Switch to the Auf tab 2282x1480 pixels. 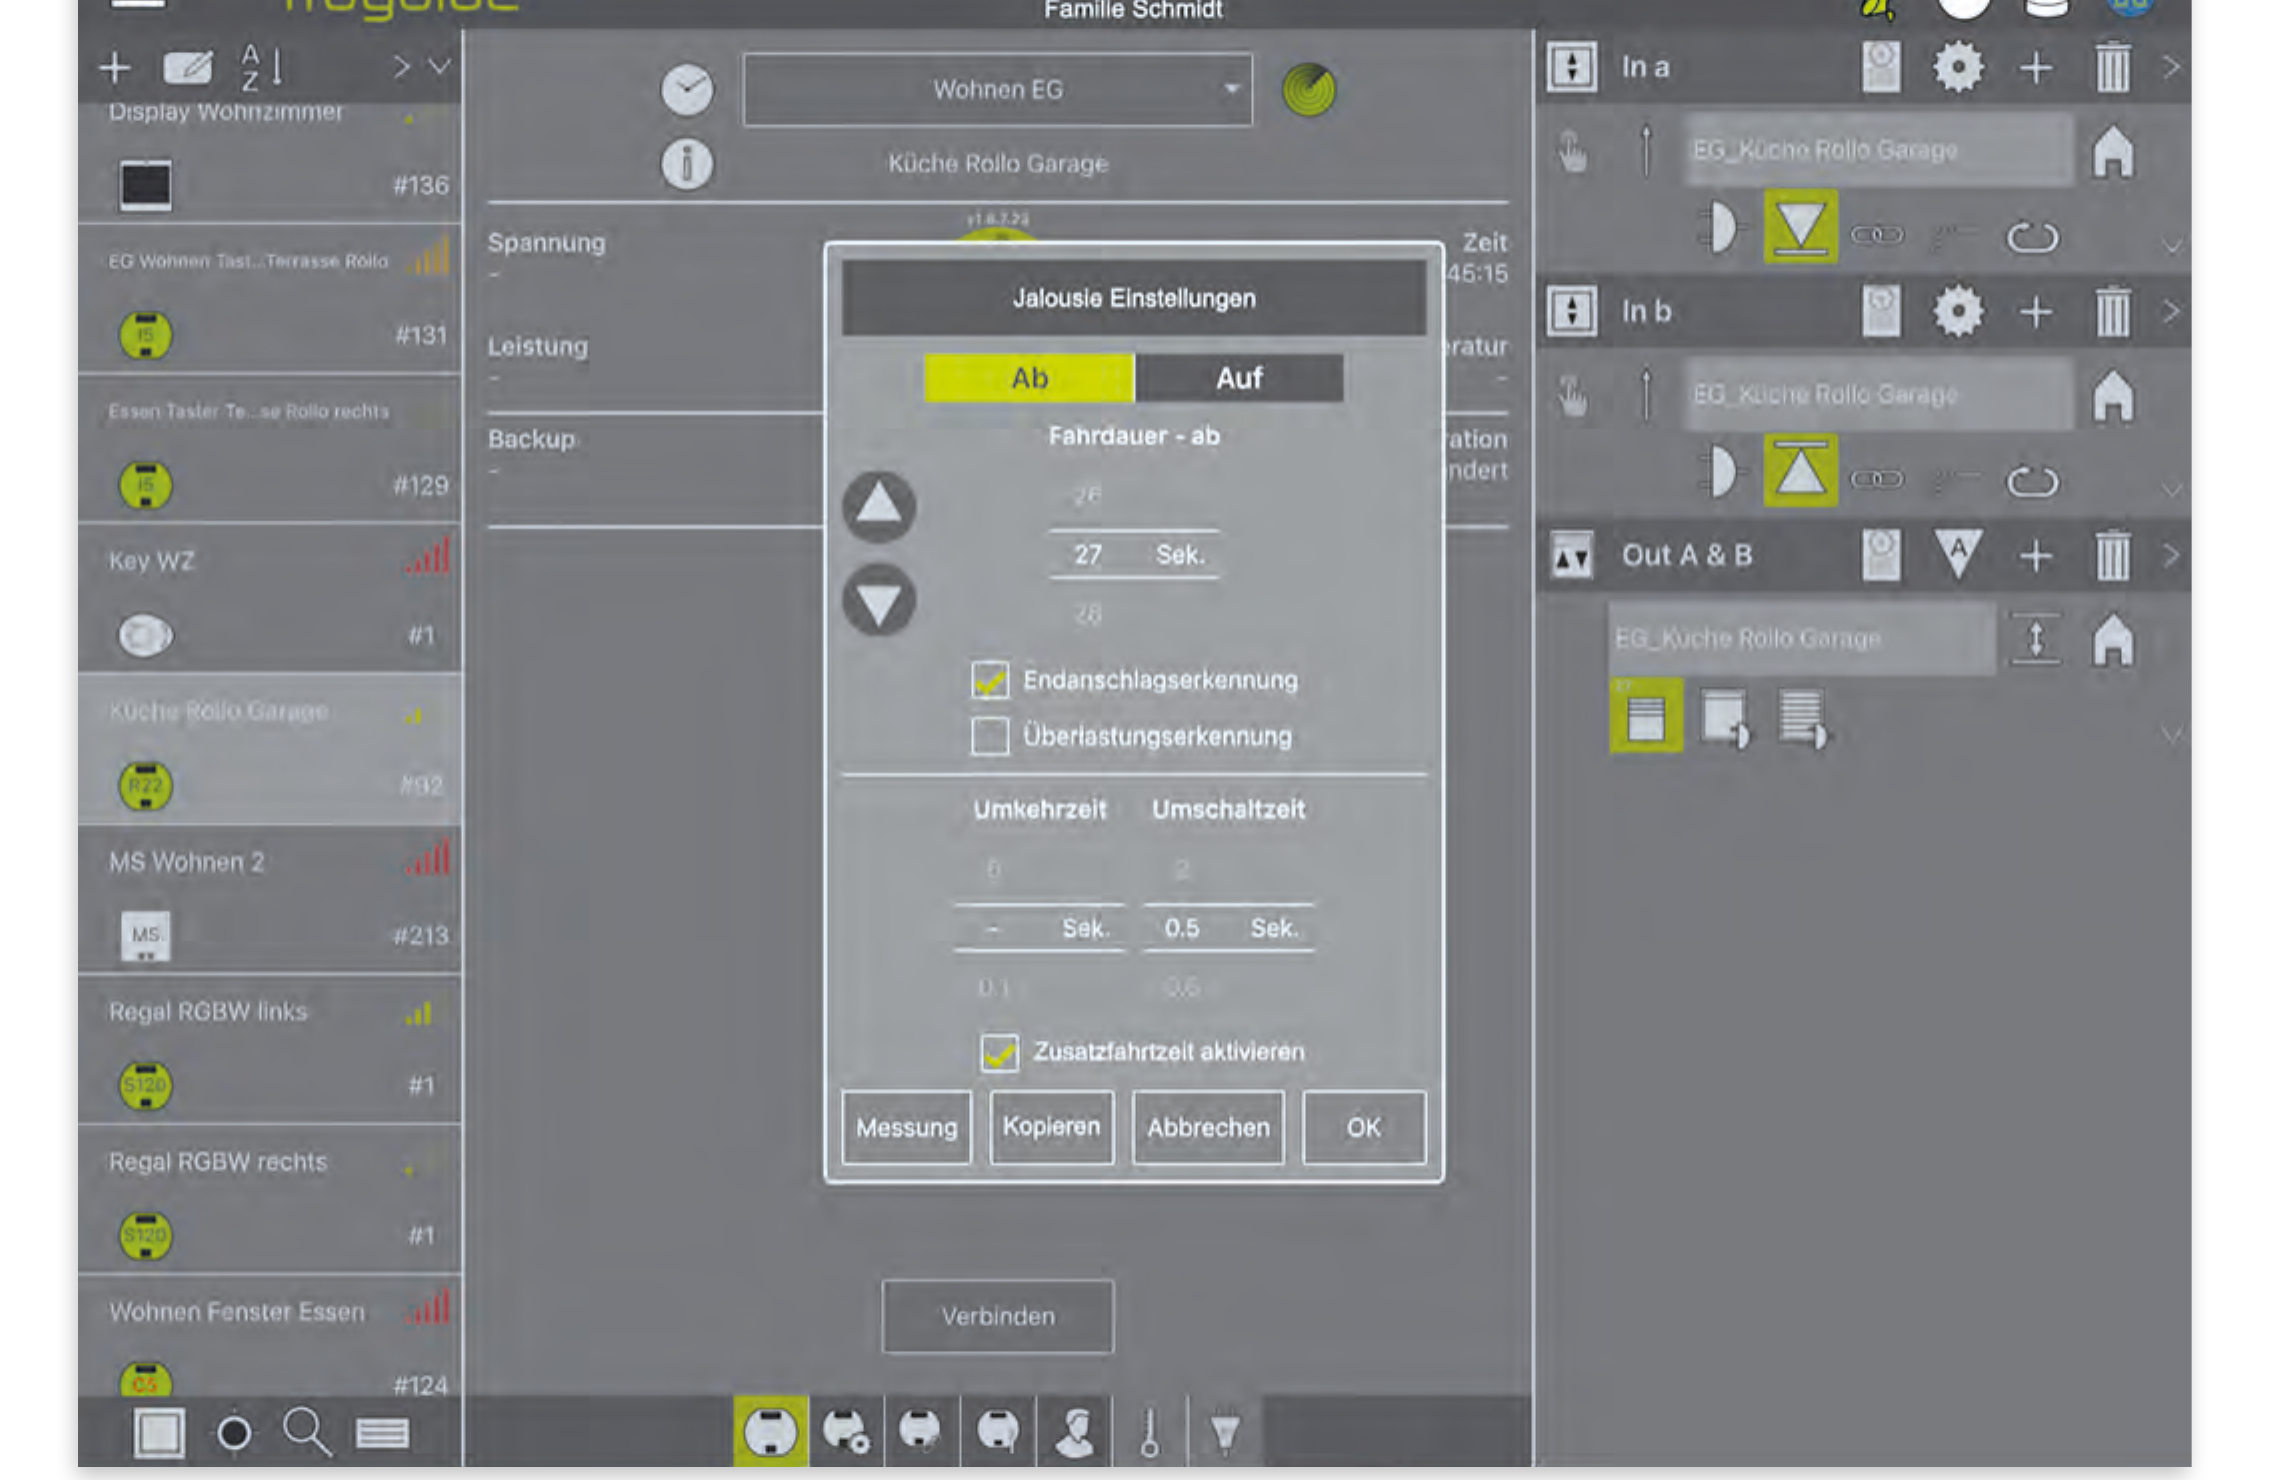coord(1239,378)
